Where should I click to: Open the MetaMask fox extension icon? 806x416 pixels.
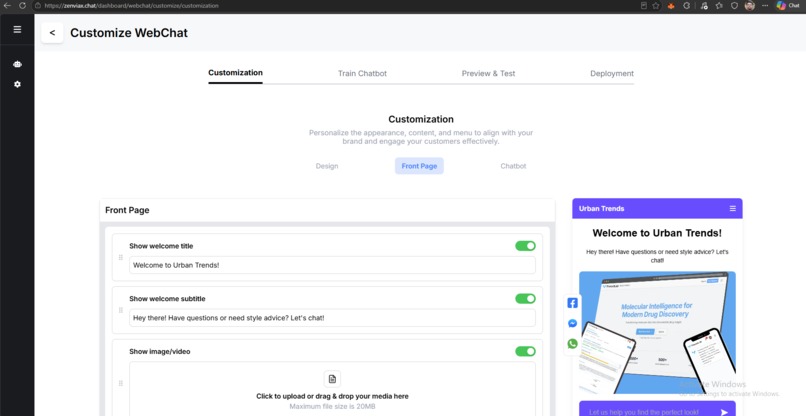671,6
